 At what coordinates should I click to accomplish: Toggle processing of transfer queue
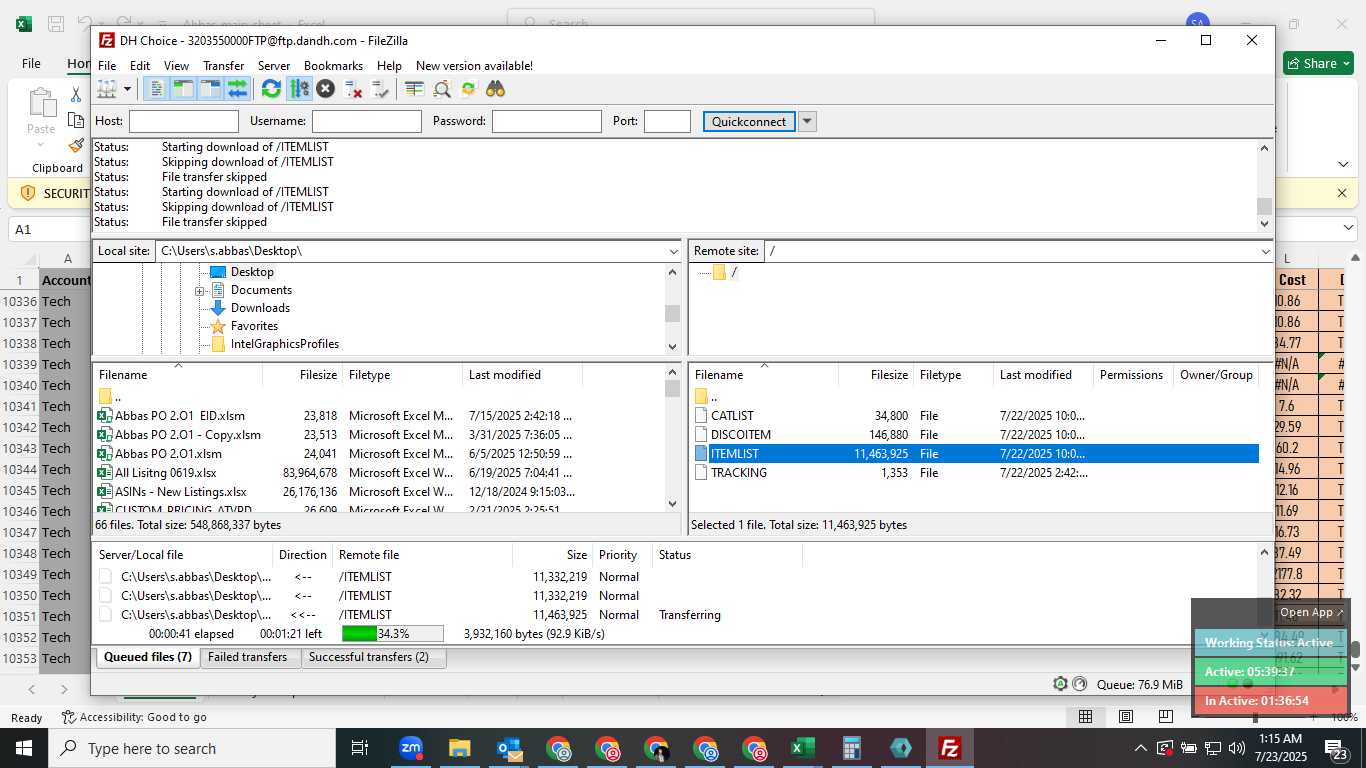pos(299,89)
